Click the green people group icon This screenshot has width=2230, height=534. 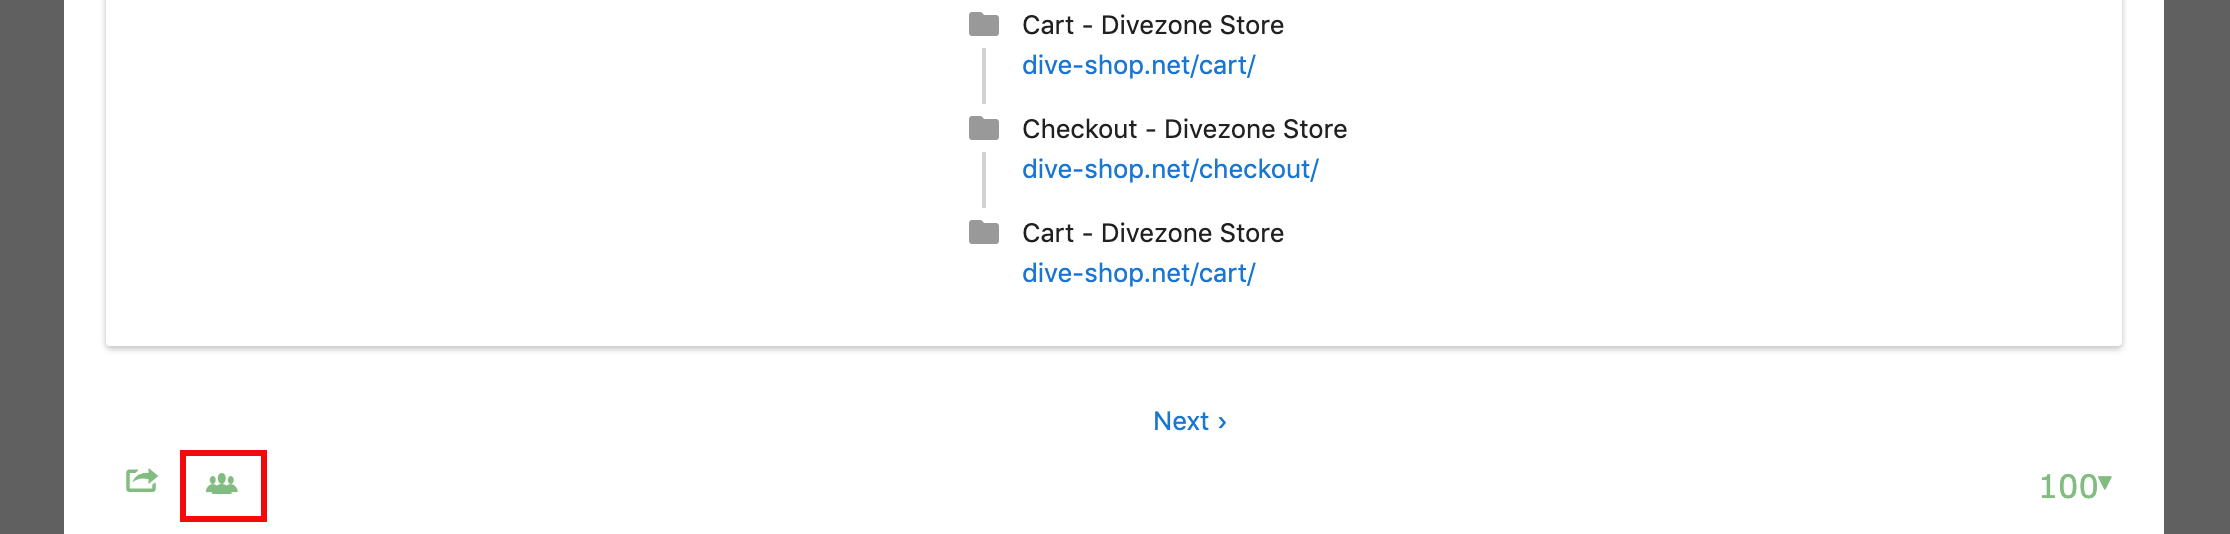pyautogui.click(x=222, y=485)
